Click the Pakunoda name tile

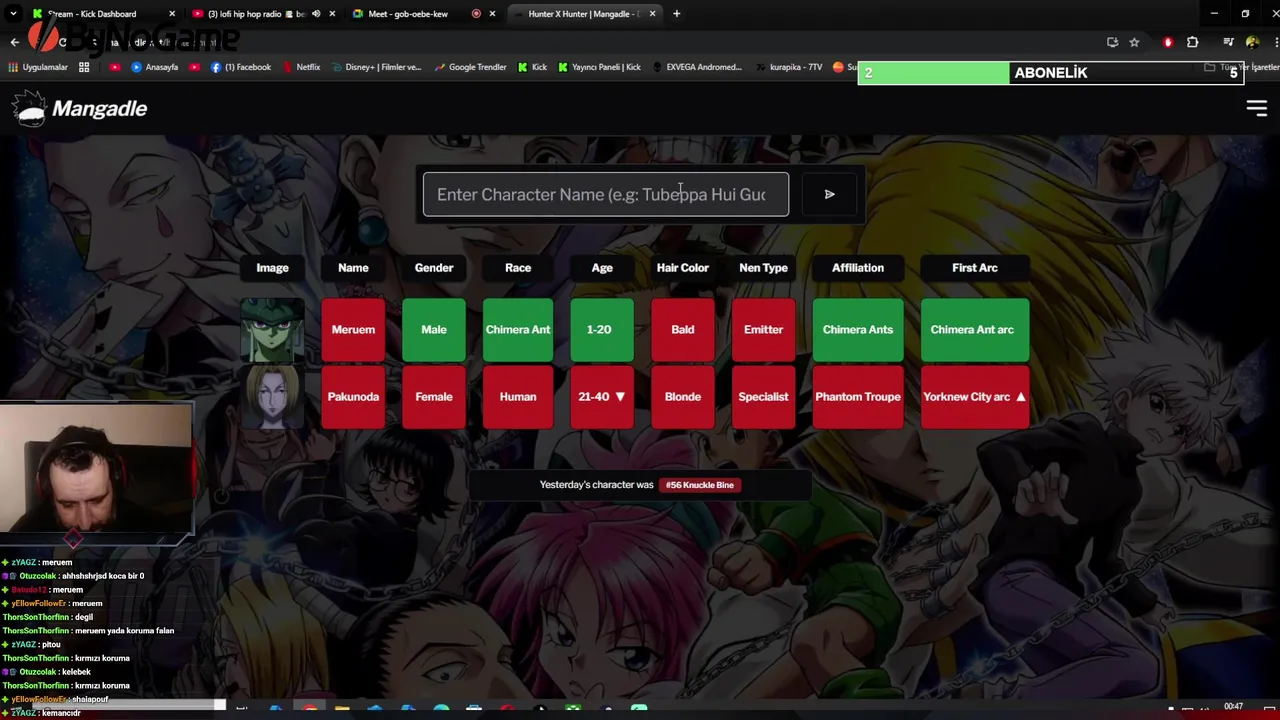click(x=353, y=397)
